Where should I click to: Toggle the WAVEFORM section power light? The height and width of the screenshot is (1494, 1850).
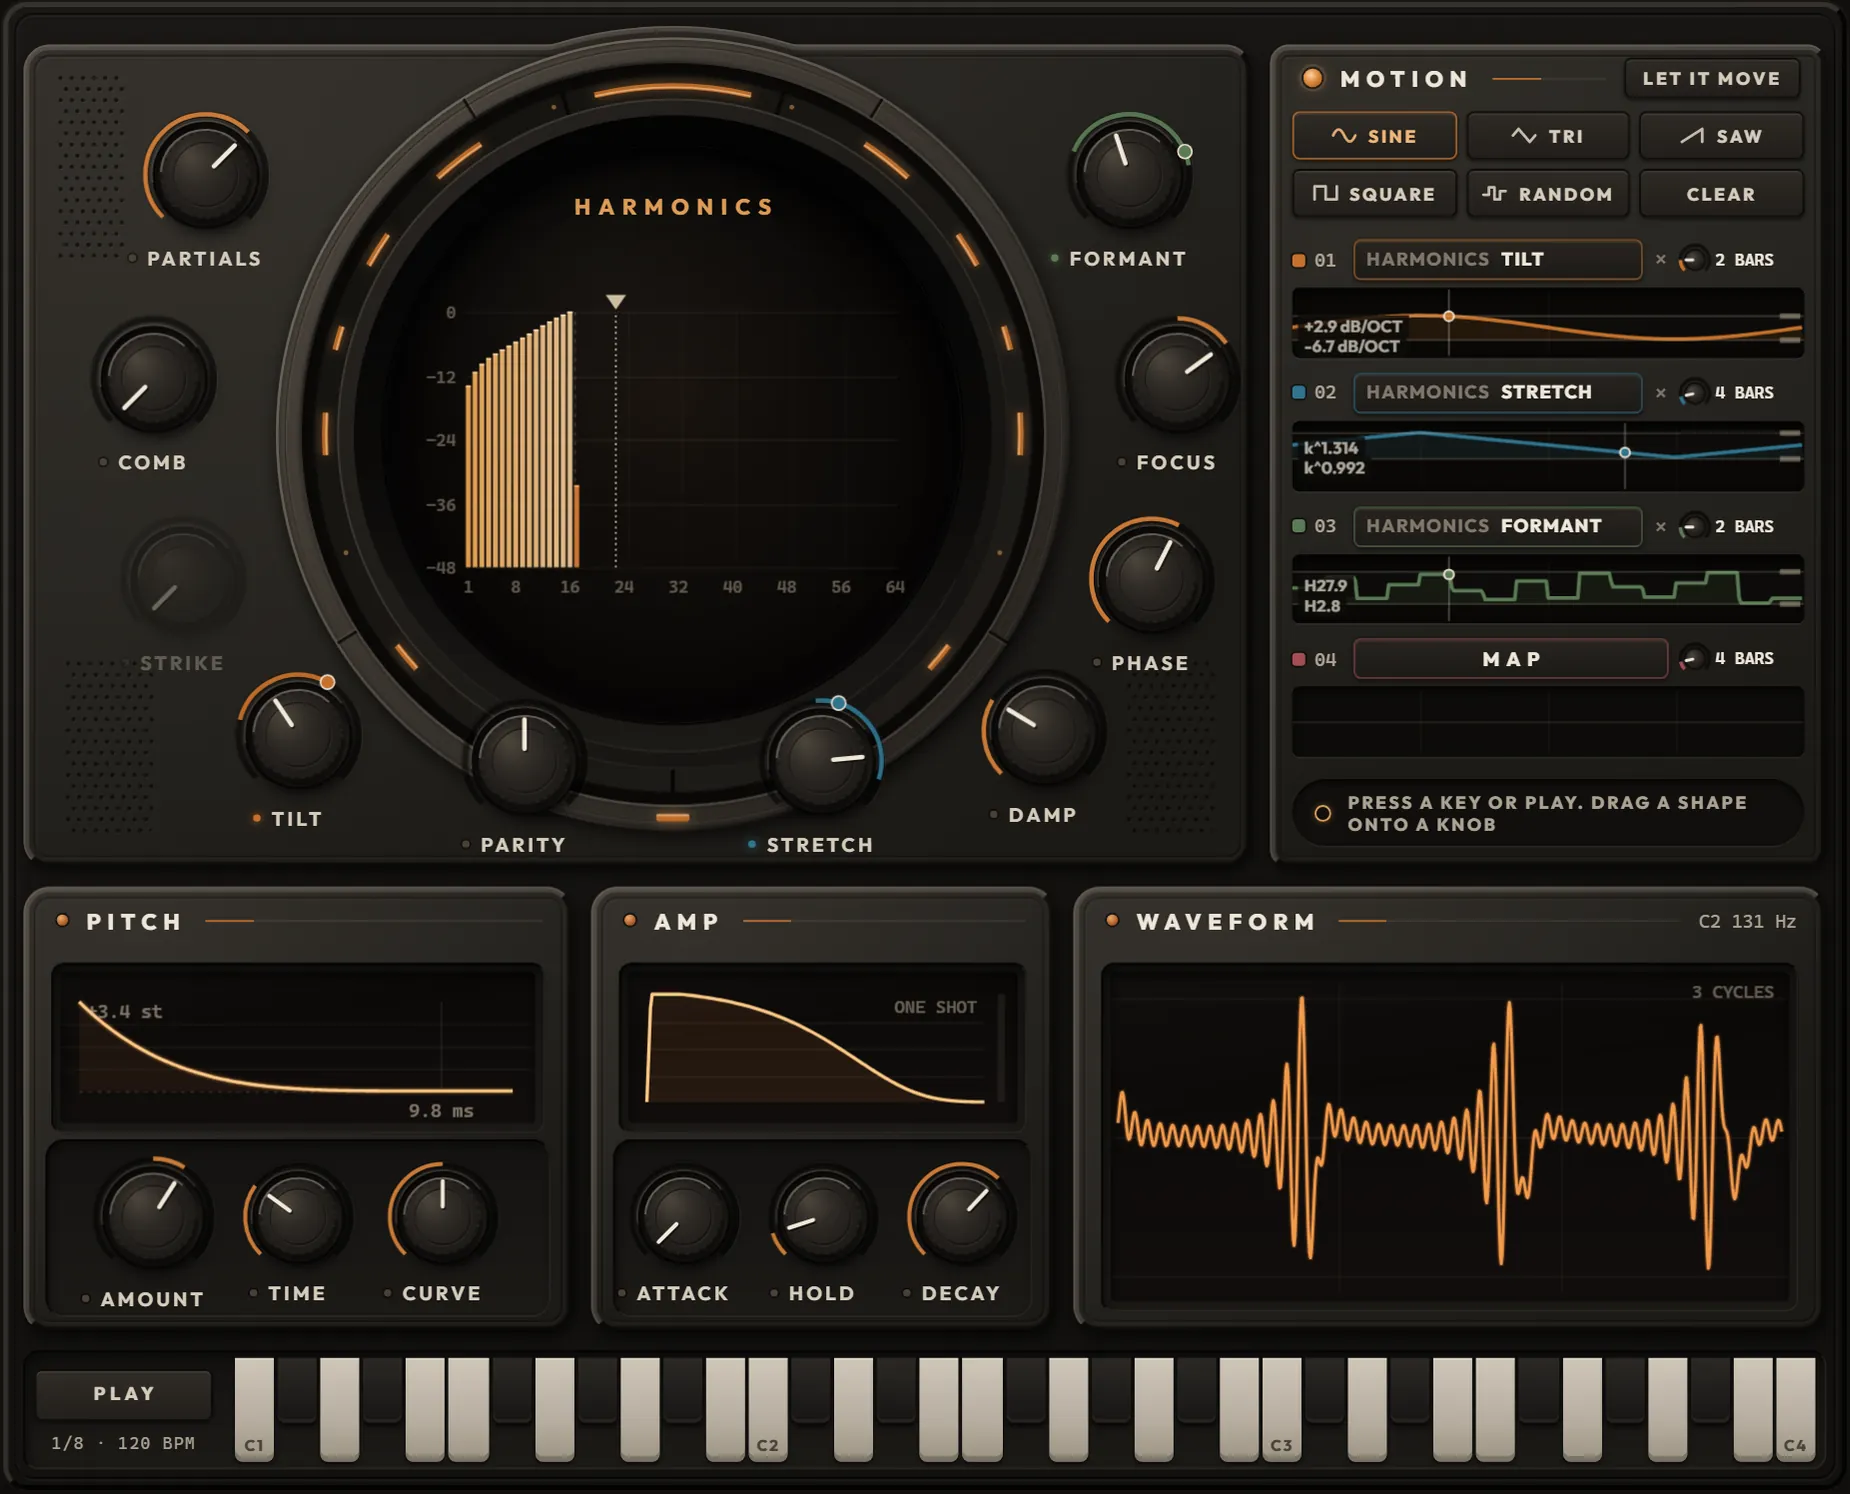click(1112, 920)
